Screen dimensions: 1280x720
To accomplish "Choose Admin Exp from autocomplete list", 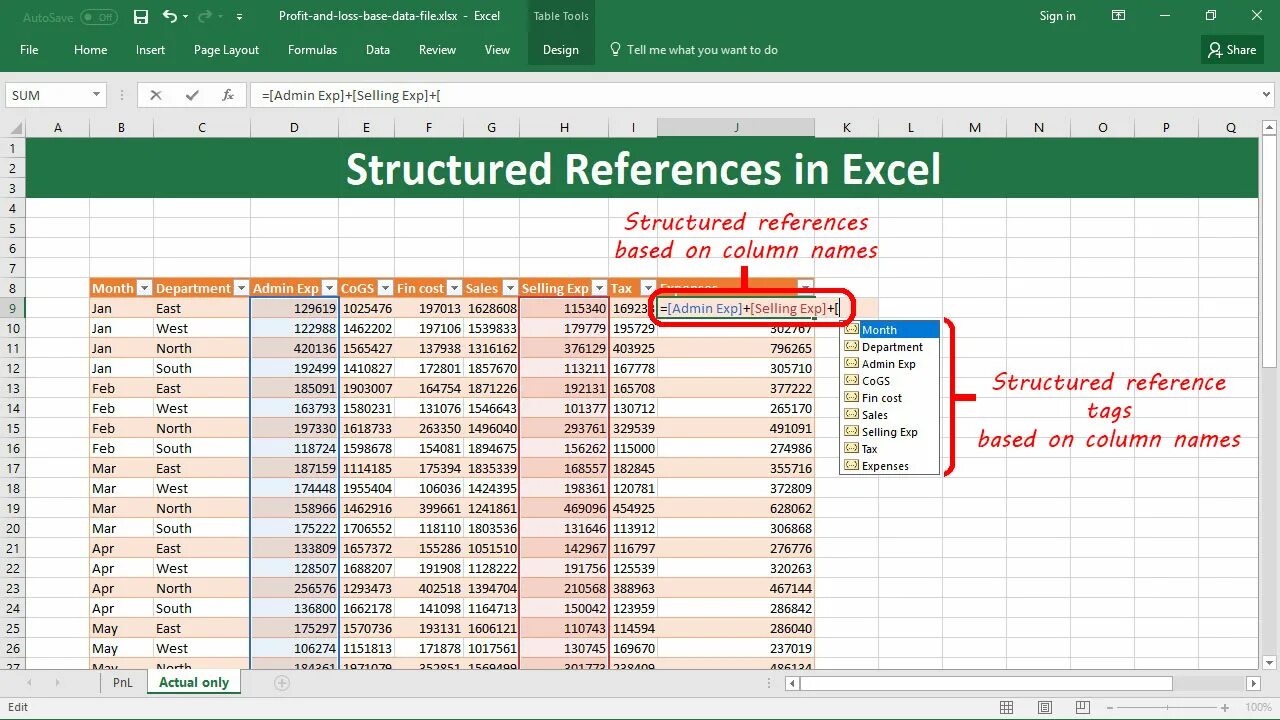I will [890, 364].
